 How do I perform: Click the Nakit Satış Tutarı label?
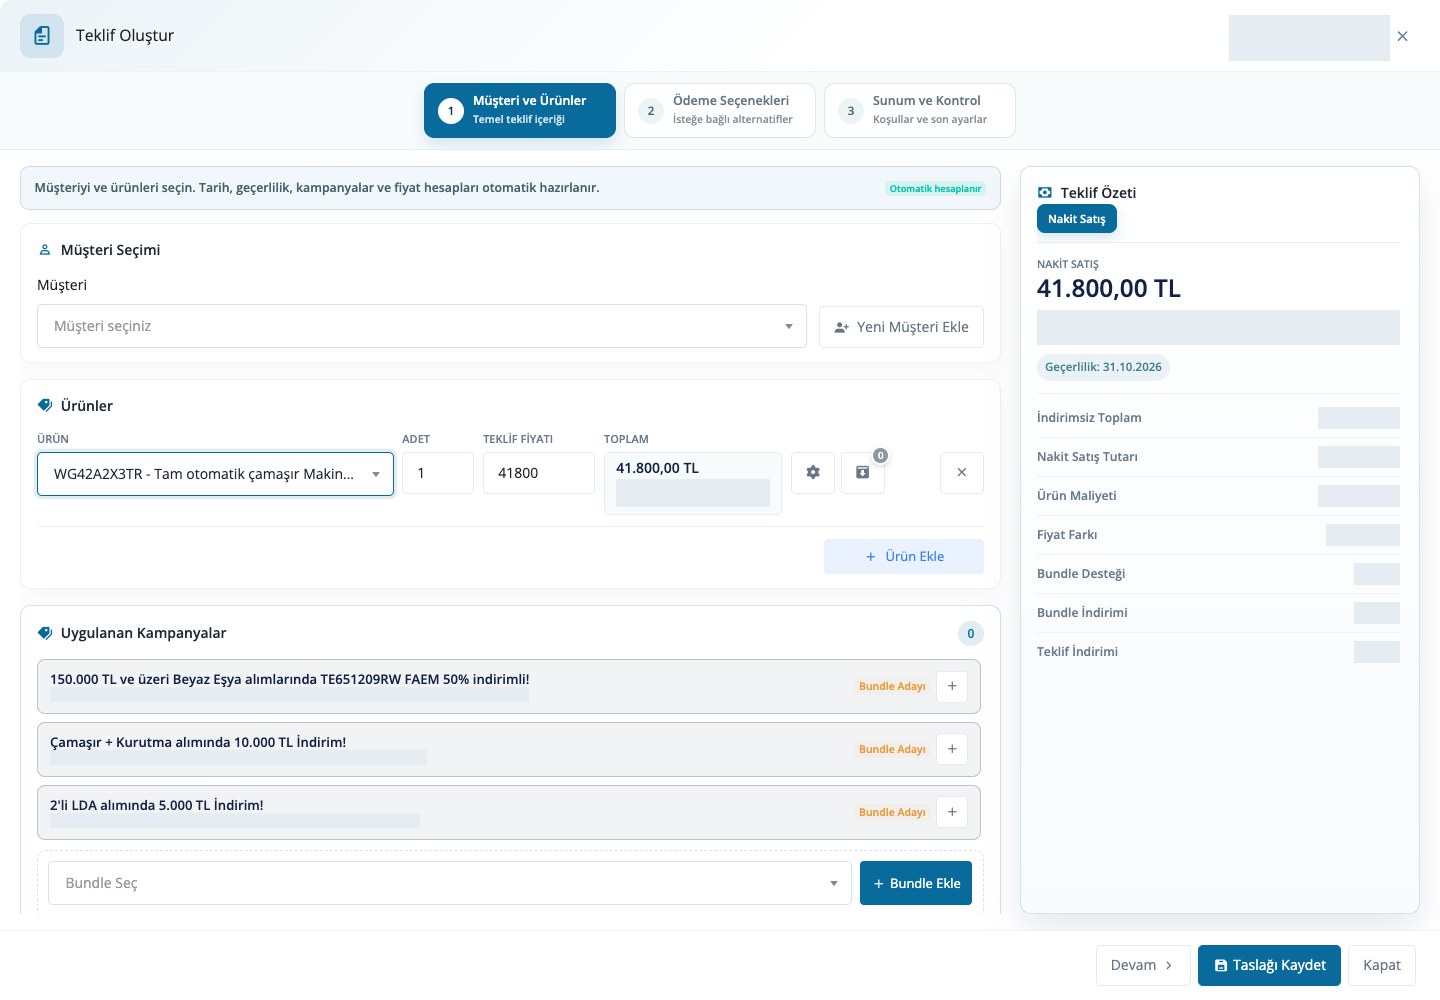(x=1087, y=457)
